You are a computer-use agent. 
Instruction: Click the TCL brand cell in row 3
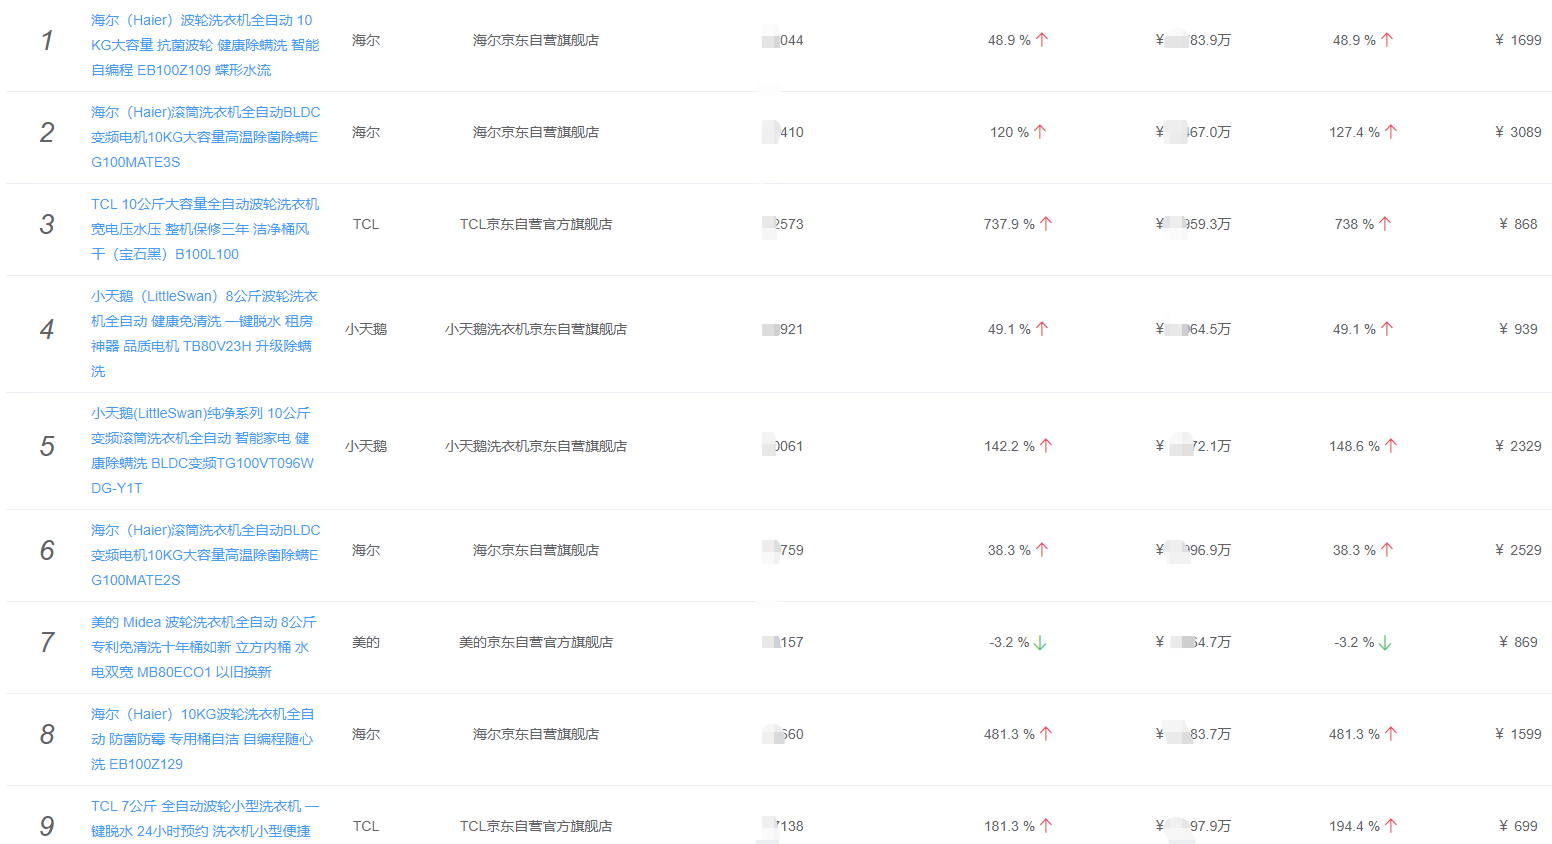tap(366, 224)
